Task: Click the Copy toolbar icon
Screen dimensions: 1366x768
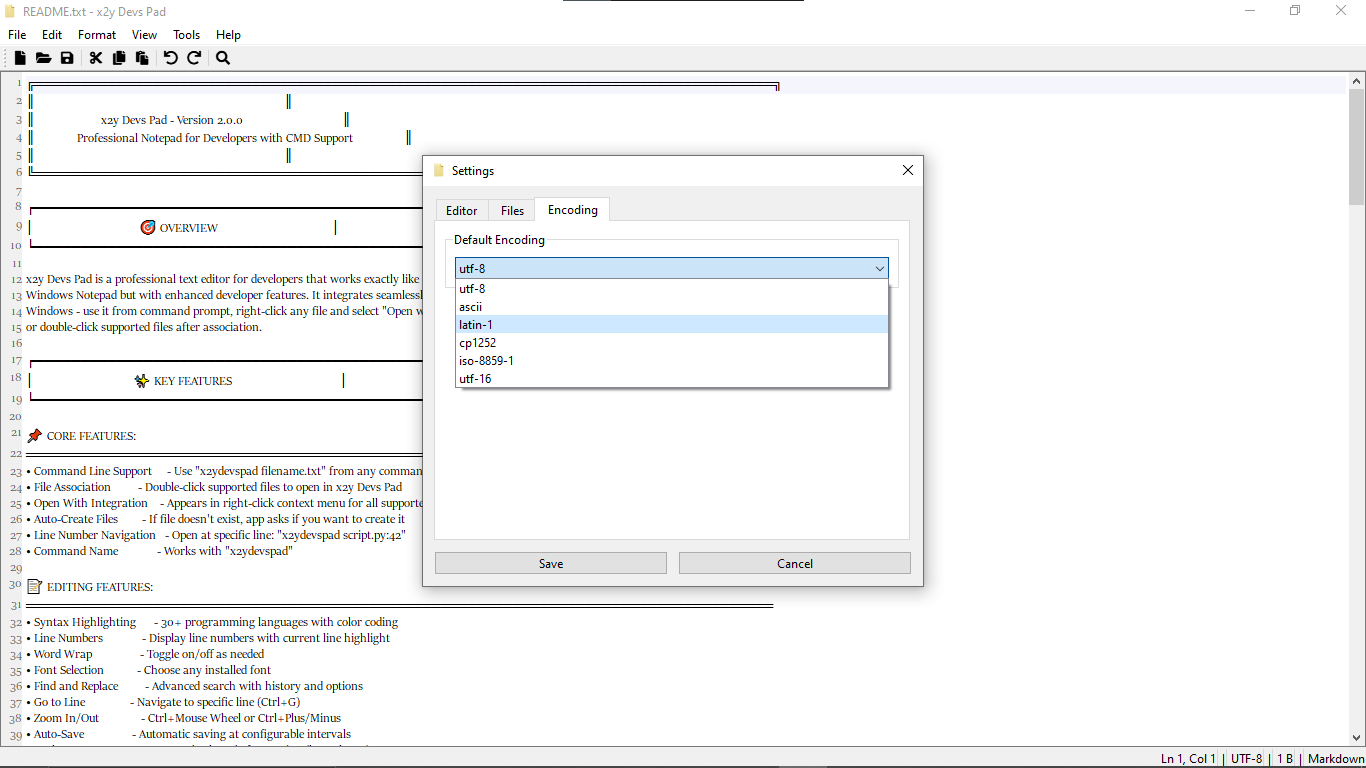Action: tap(119, 58)
